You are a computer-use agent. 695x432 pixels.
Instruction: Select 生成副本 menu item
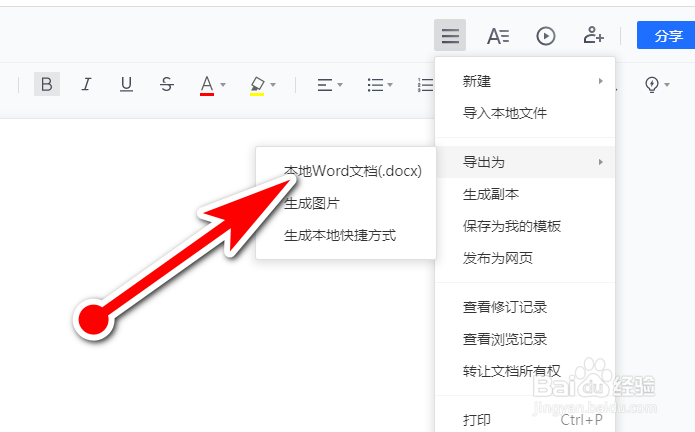tap(525, 194)
